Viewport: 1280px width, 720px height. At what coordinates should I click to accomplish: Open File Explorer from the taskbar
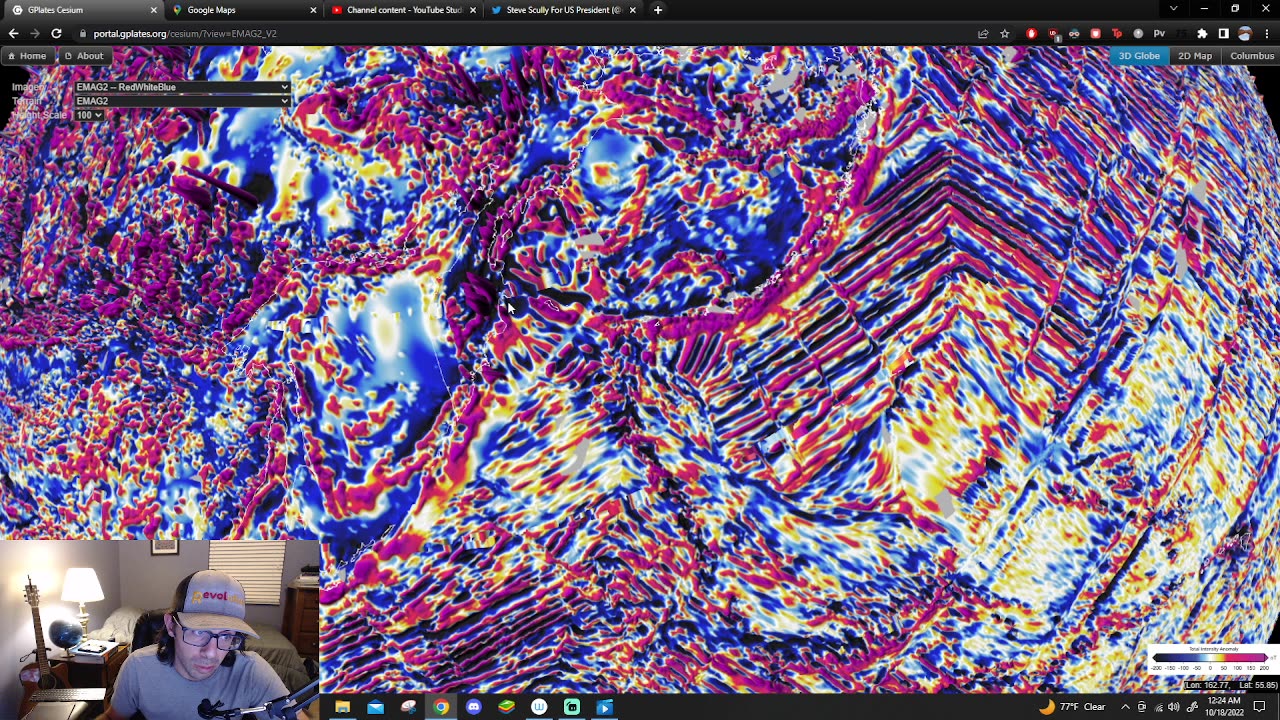tap(342, 707)
